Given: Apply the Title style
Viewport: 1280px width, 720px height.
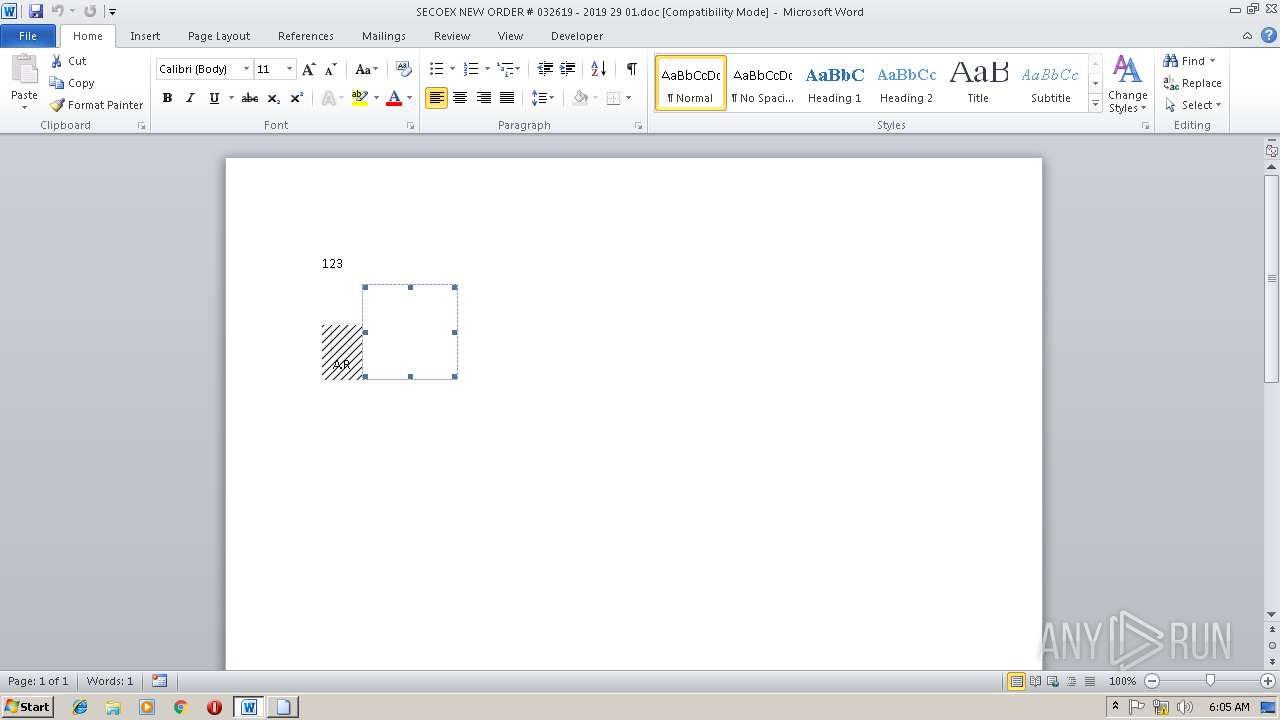Looking at the screenshot, I should (978, 83).
